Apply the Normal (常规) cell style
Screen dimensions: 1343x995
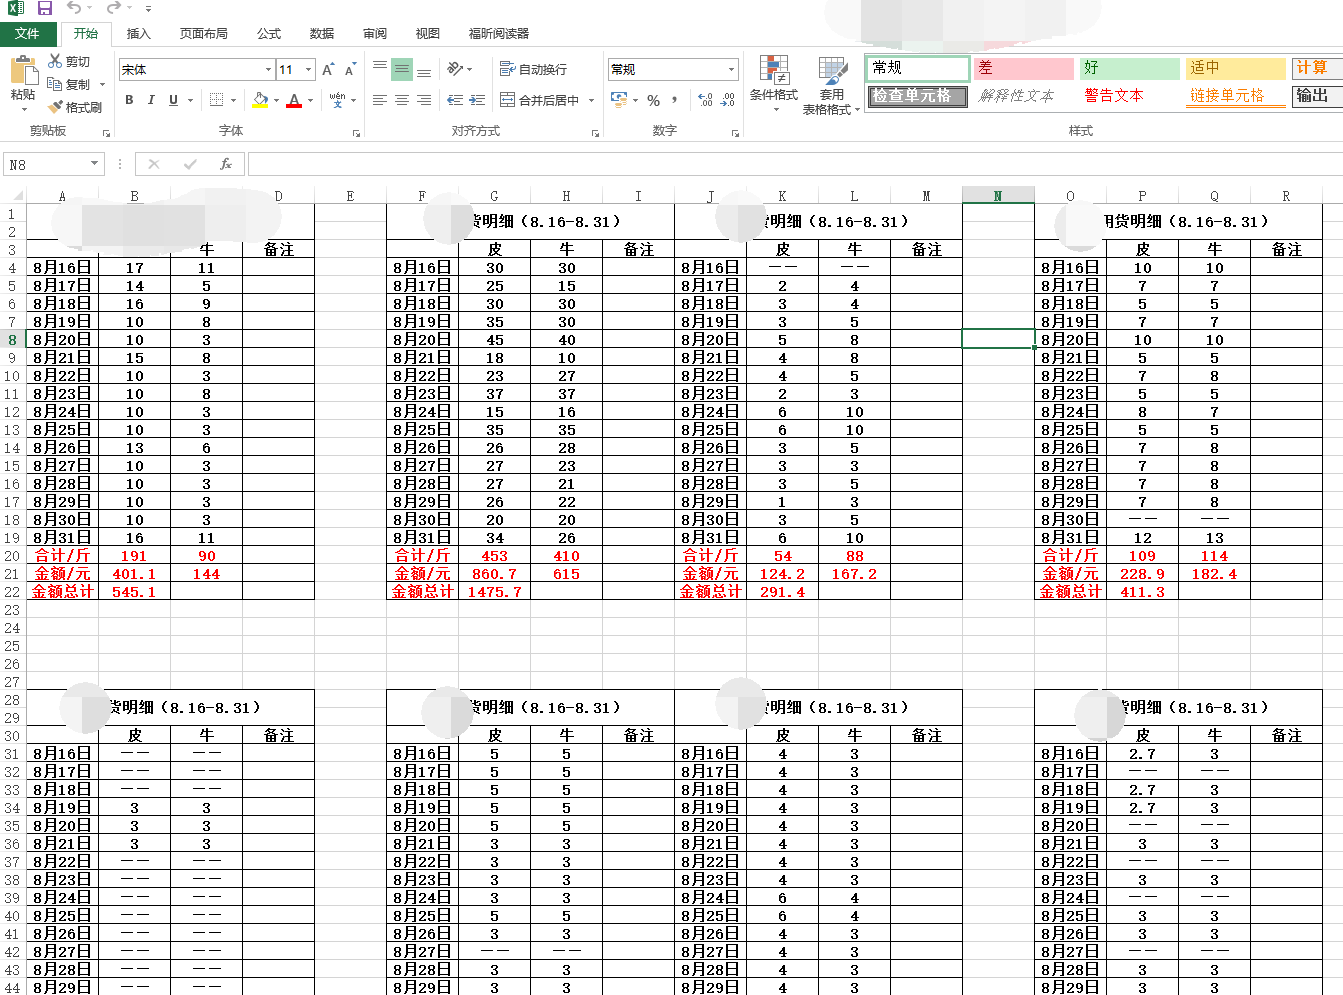[918, 68]
